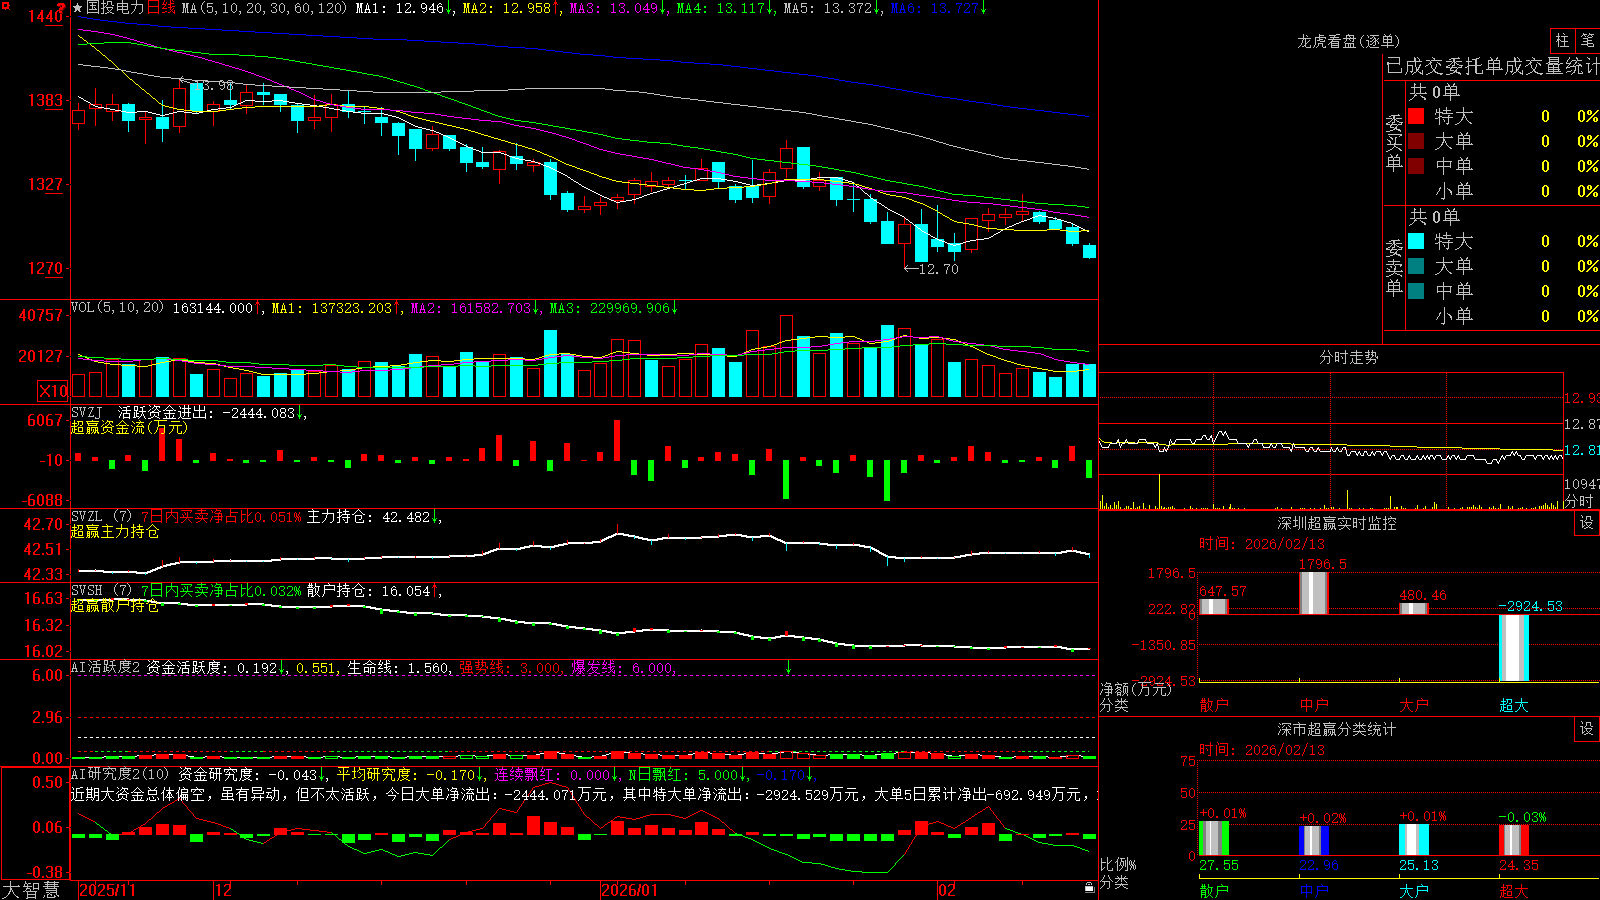The image size is (1600, 900).
Task: Click the 深市超赢分类统计 title
Action: (1337, 729)
